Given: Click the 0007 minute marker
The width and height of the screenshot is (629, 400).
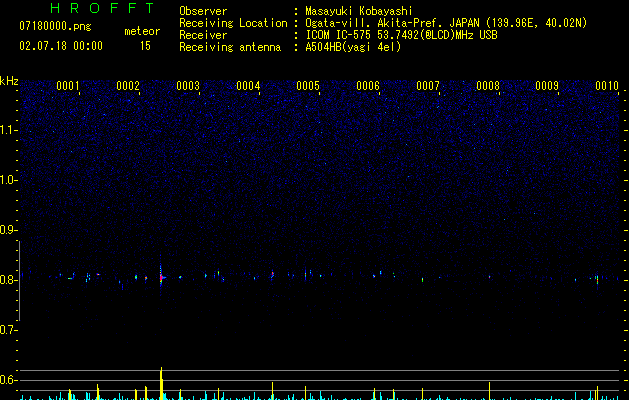Looking at the screenshot, I should (428, 86).
